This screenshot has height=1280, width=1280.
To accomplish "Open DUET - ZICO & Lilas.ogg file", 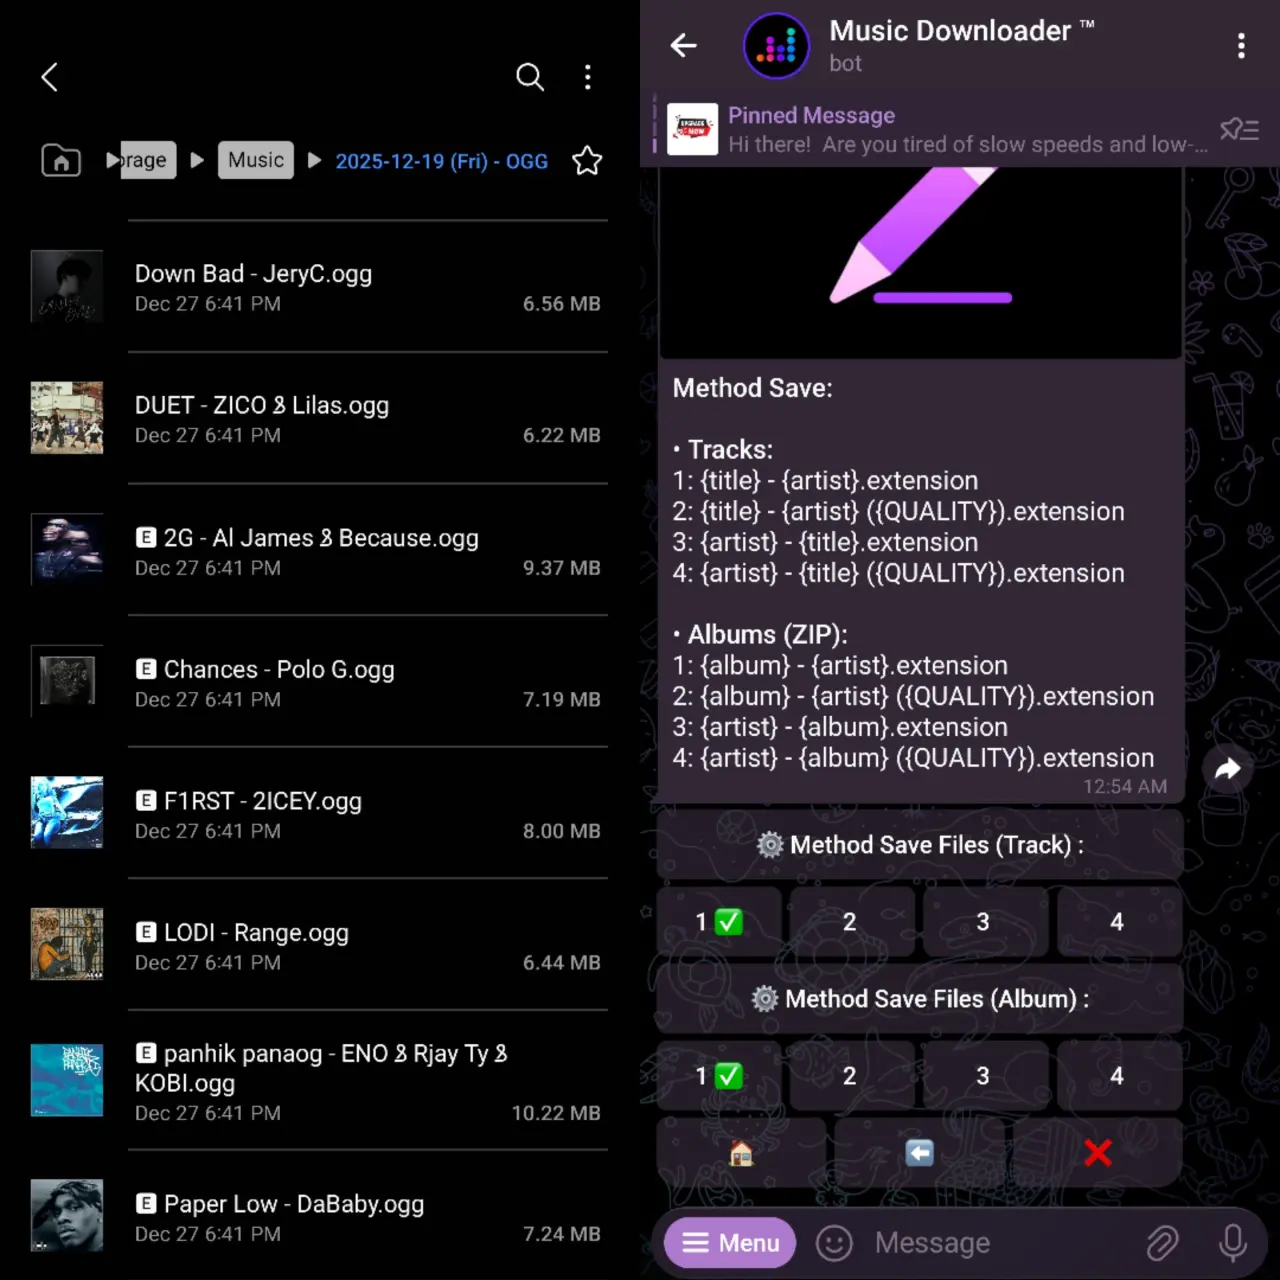I will coord(318,419).
